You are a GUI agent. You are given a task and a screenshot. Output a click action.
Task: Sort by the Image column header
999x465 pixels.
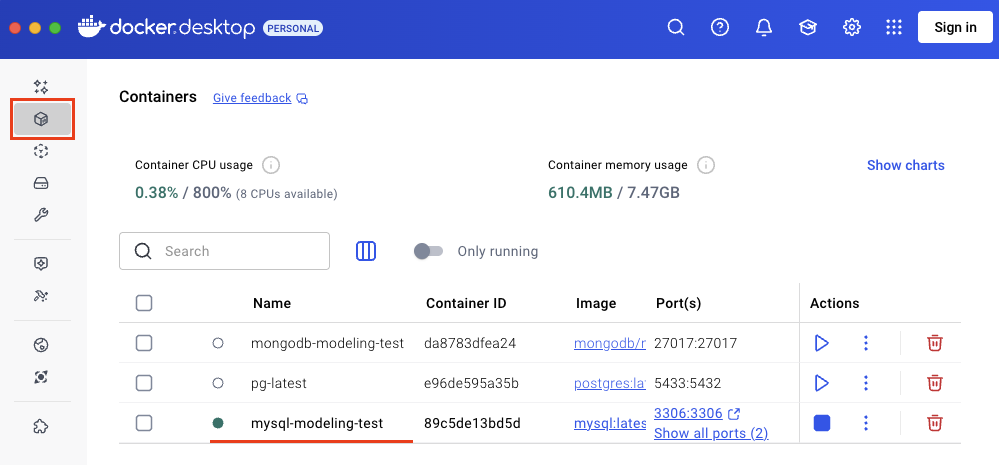(x=596, y=303)
